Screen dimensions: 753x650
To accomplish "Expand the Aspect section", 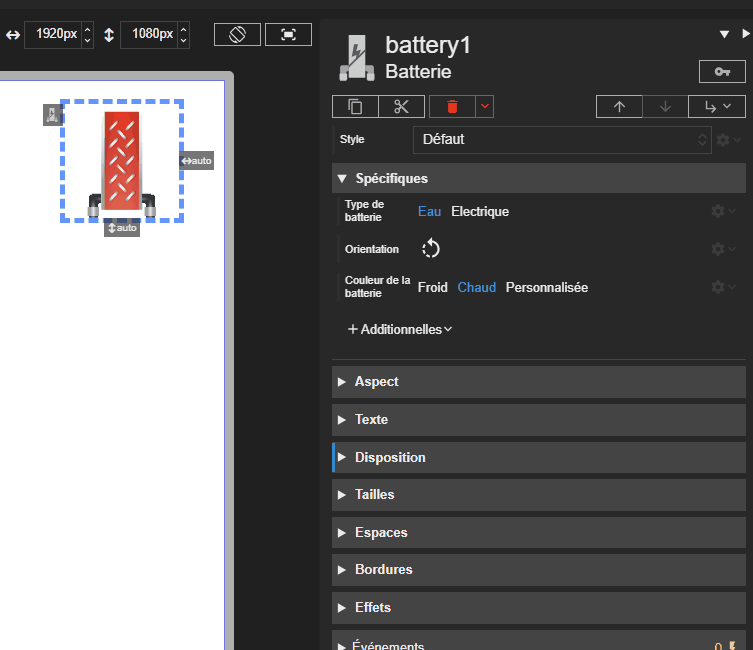I will click(376, 382).
